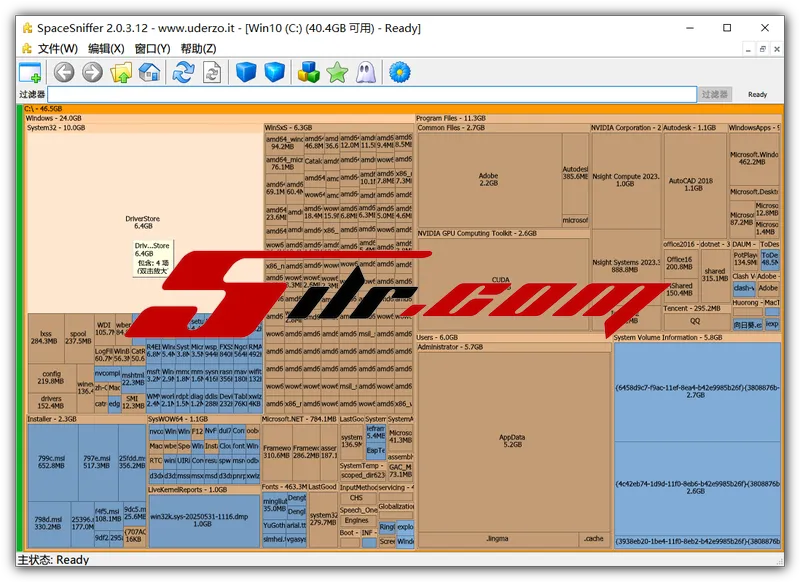Select the 799c.msi 652.8MB file
The image size is (800, 582).
[53, 463]
